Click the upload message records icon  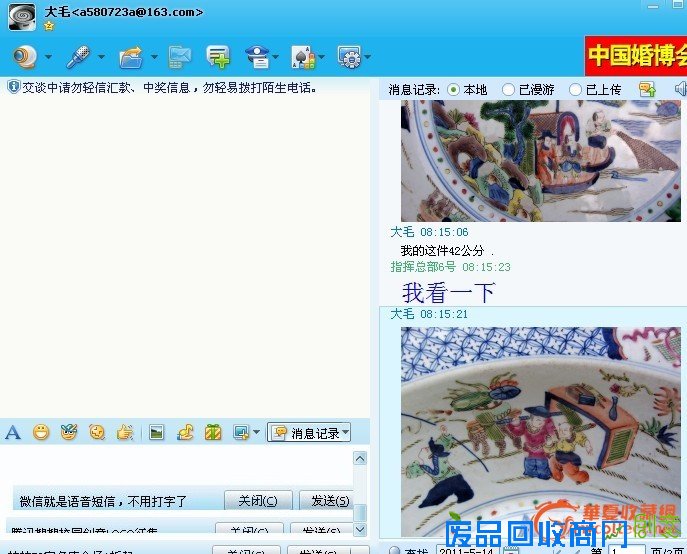pos(647,89)
